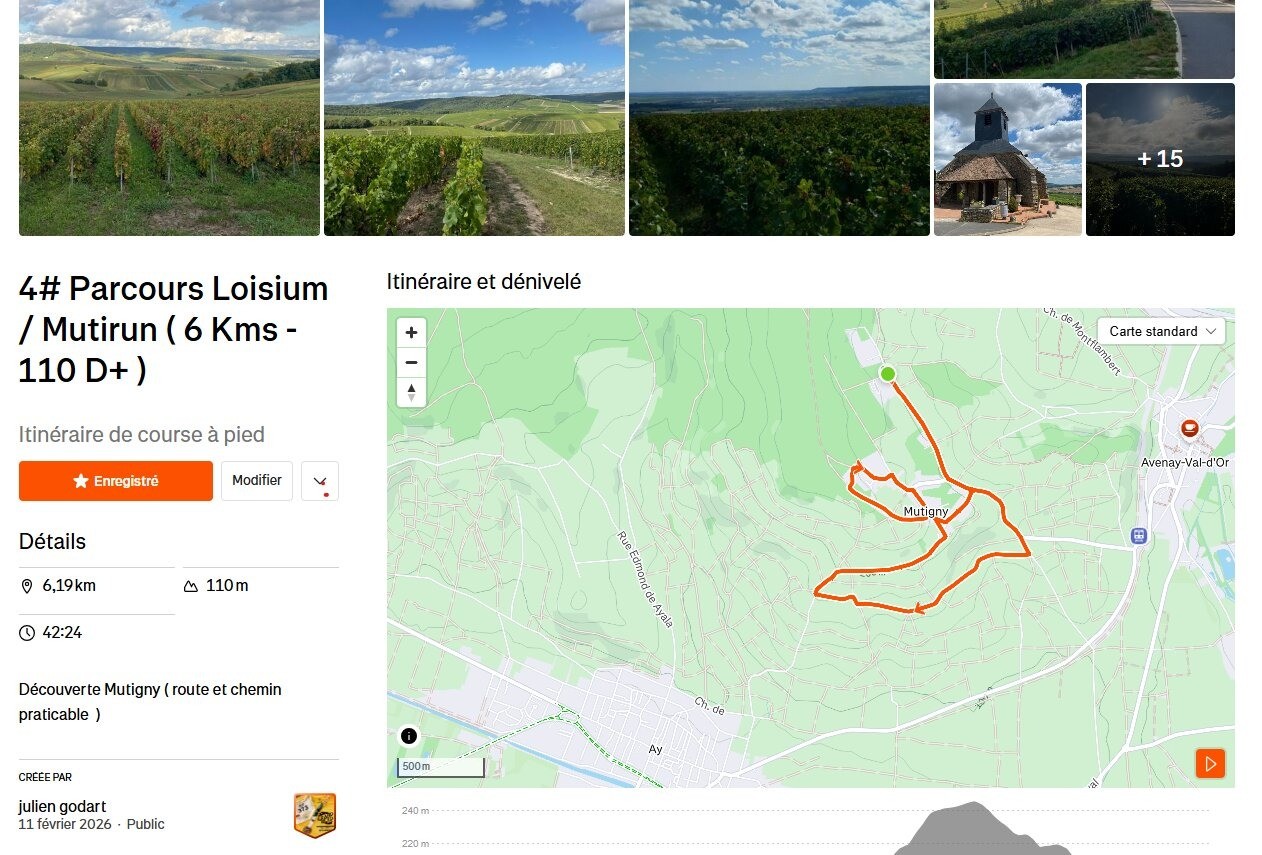This screenshot has height=855, width=1262.
Task: Click the elevation profile chart
Action: click(x=810, y=826)
